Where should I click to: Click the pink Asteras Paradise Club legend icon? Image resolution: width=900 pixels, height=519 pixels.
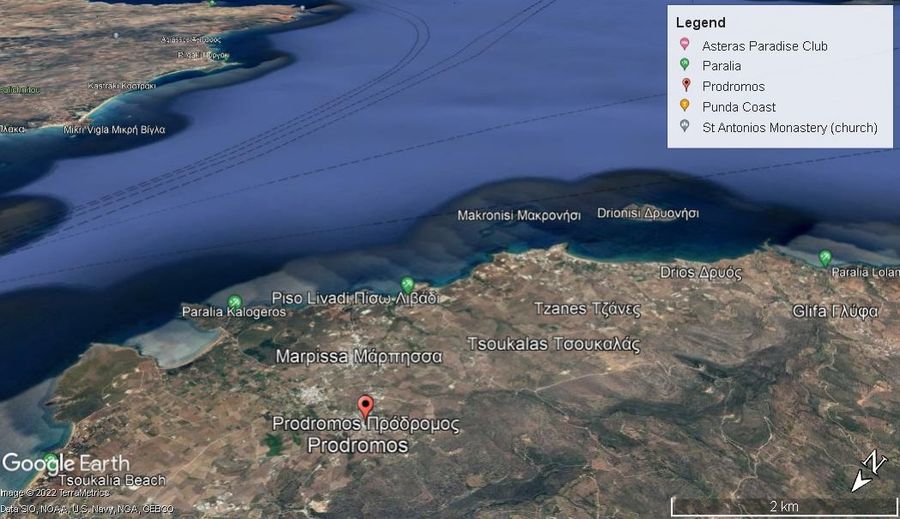(x=684, y=45)
